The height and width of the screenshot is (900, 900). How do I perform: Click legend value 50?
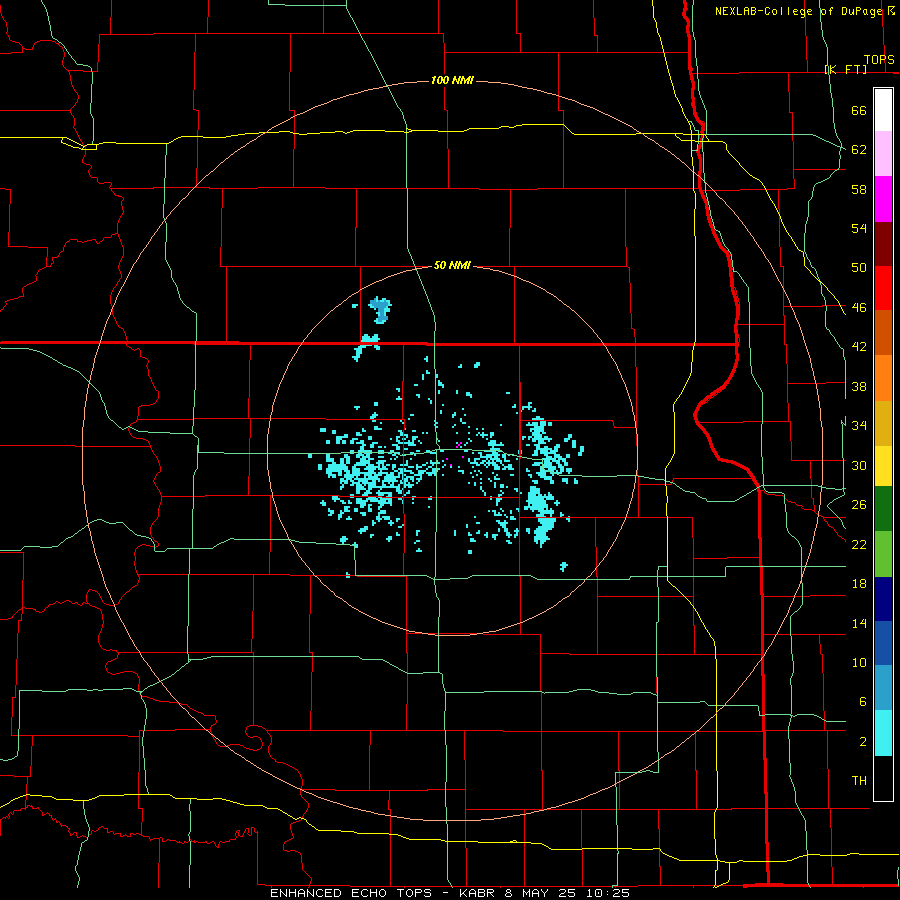click(859, 268)
